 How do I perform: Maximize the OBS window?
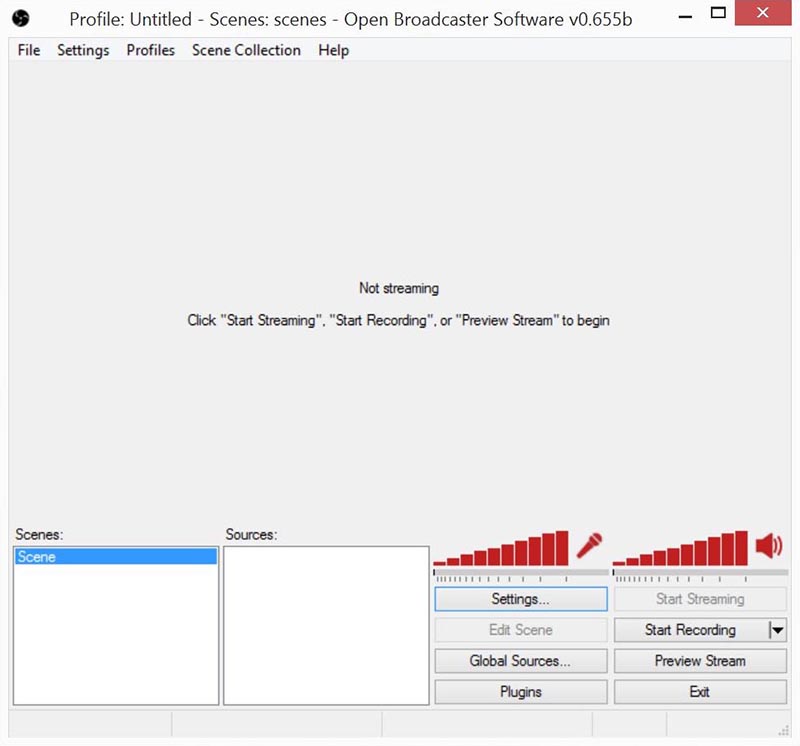718,13
